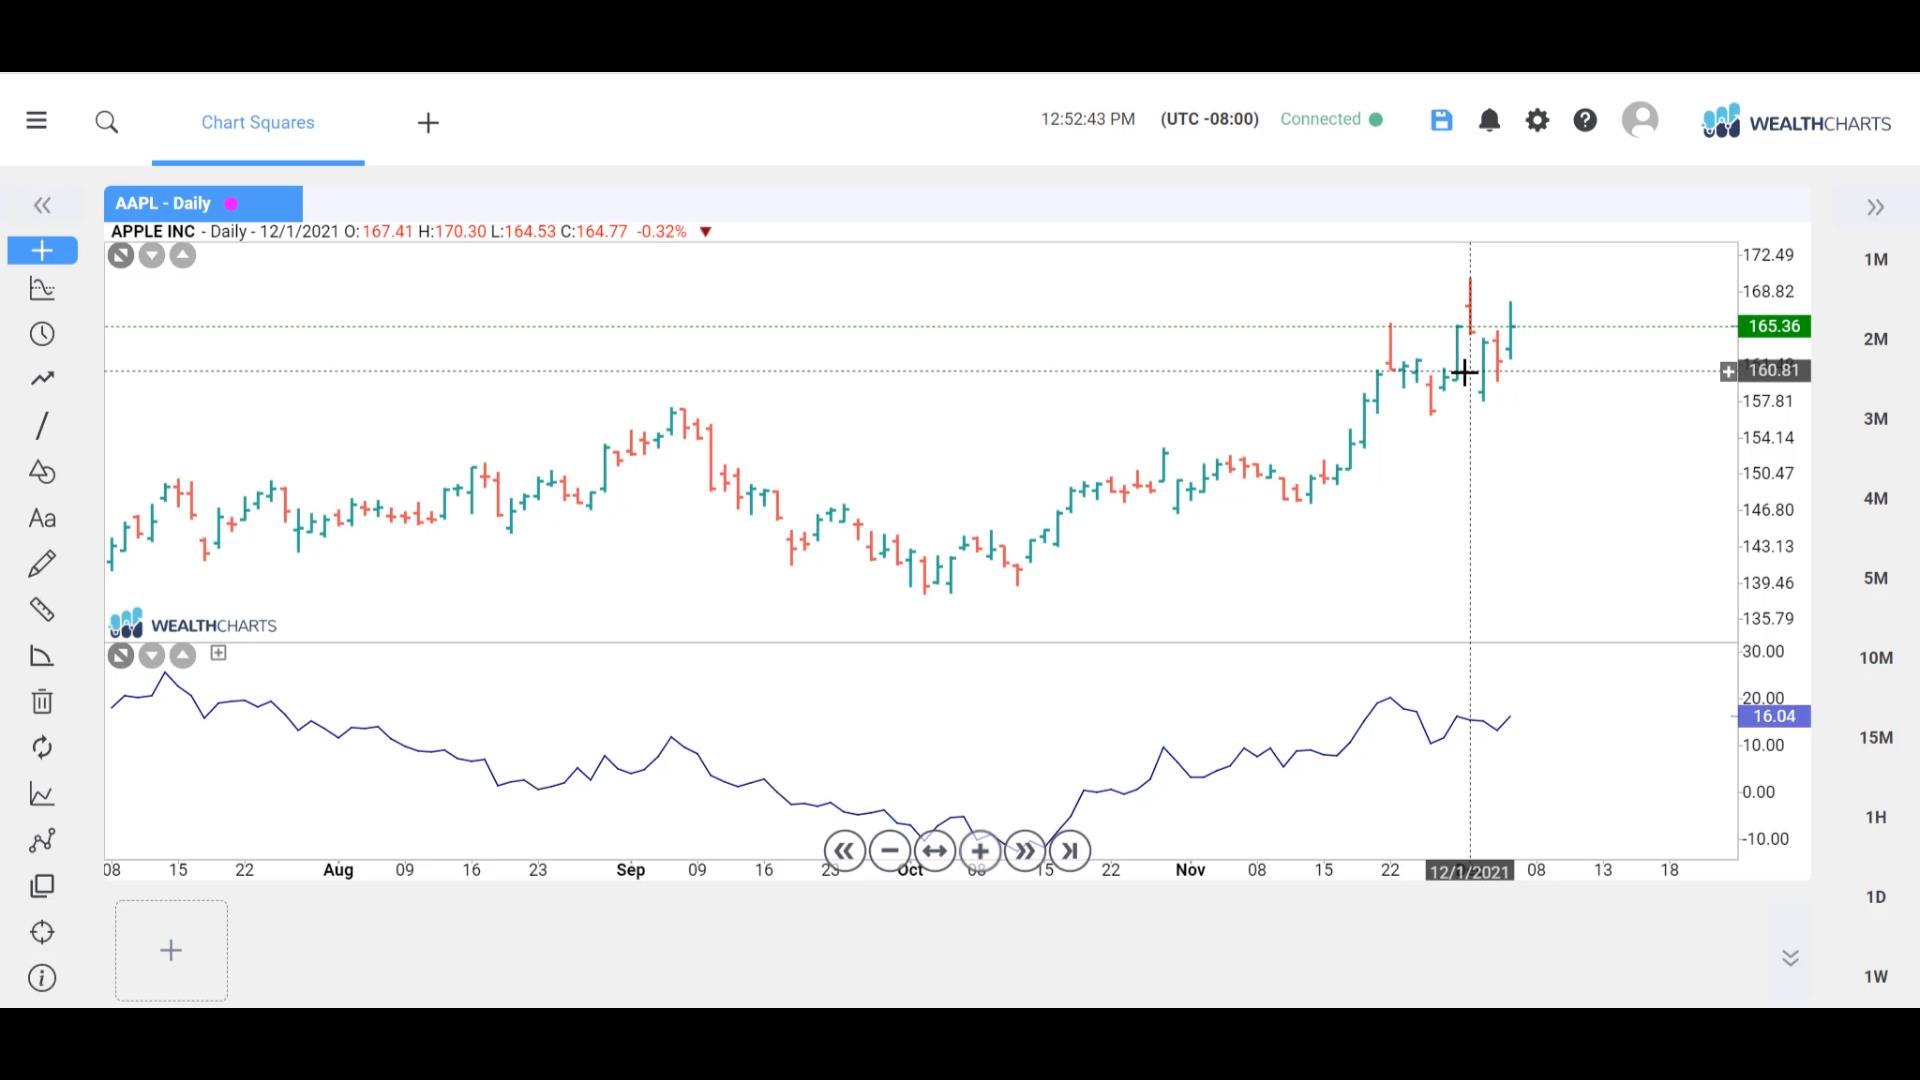The height and width of the screenshot is (1080, 1920).
Task: Click the WealthCharts logo in header
Action: click(1796, 122)
